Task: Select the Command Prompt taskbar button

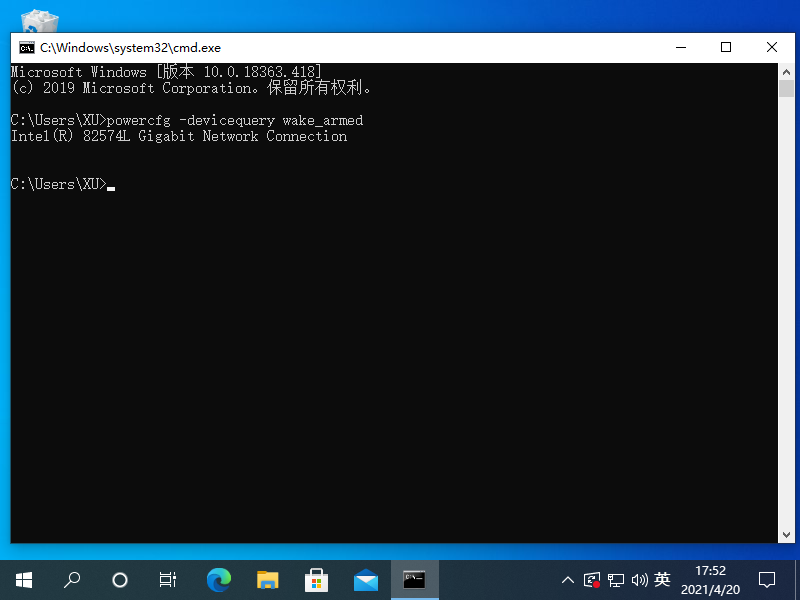Action: (x=414, y=579)
